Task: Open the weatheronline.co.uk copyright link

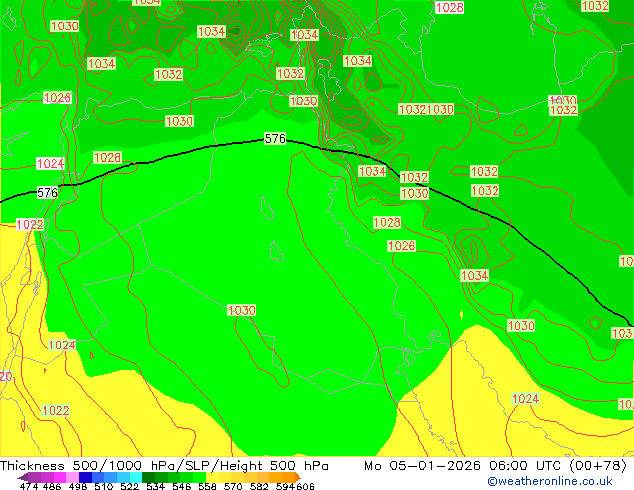Action: tap(550, 481)
